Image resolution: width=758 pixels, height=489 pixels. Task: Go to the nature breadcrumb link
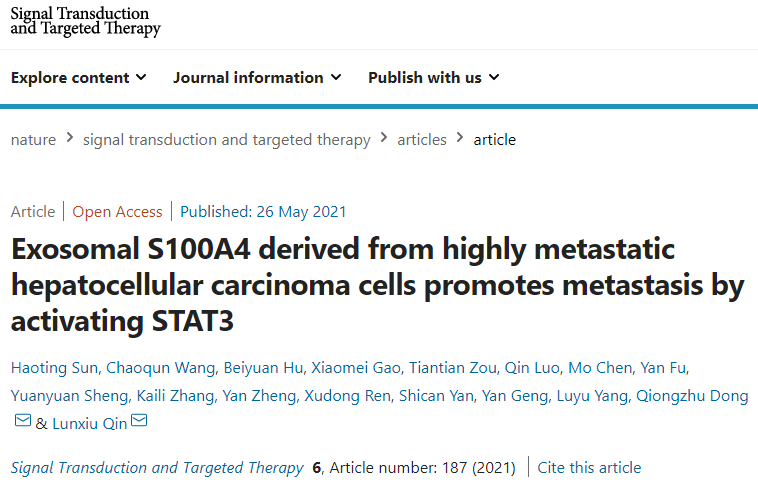coord(33,140)
